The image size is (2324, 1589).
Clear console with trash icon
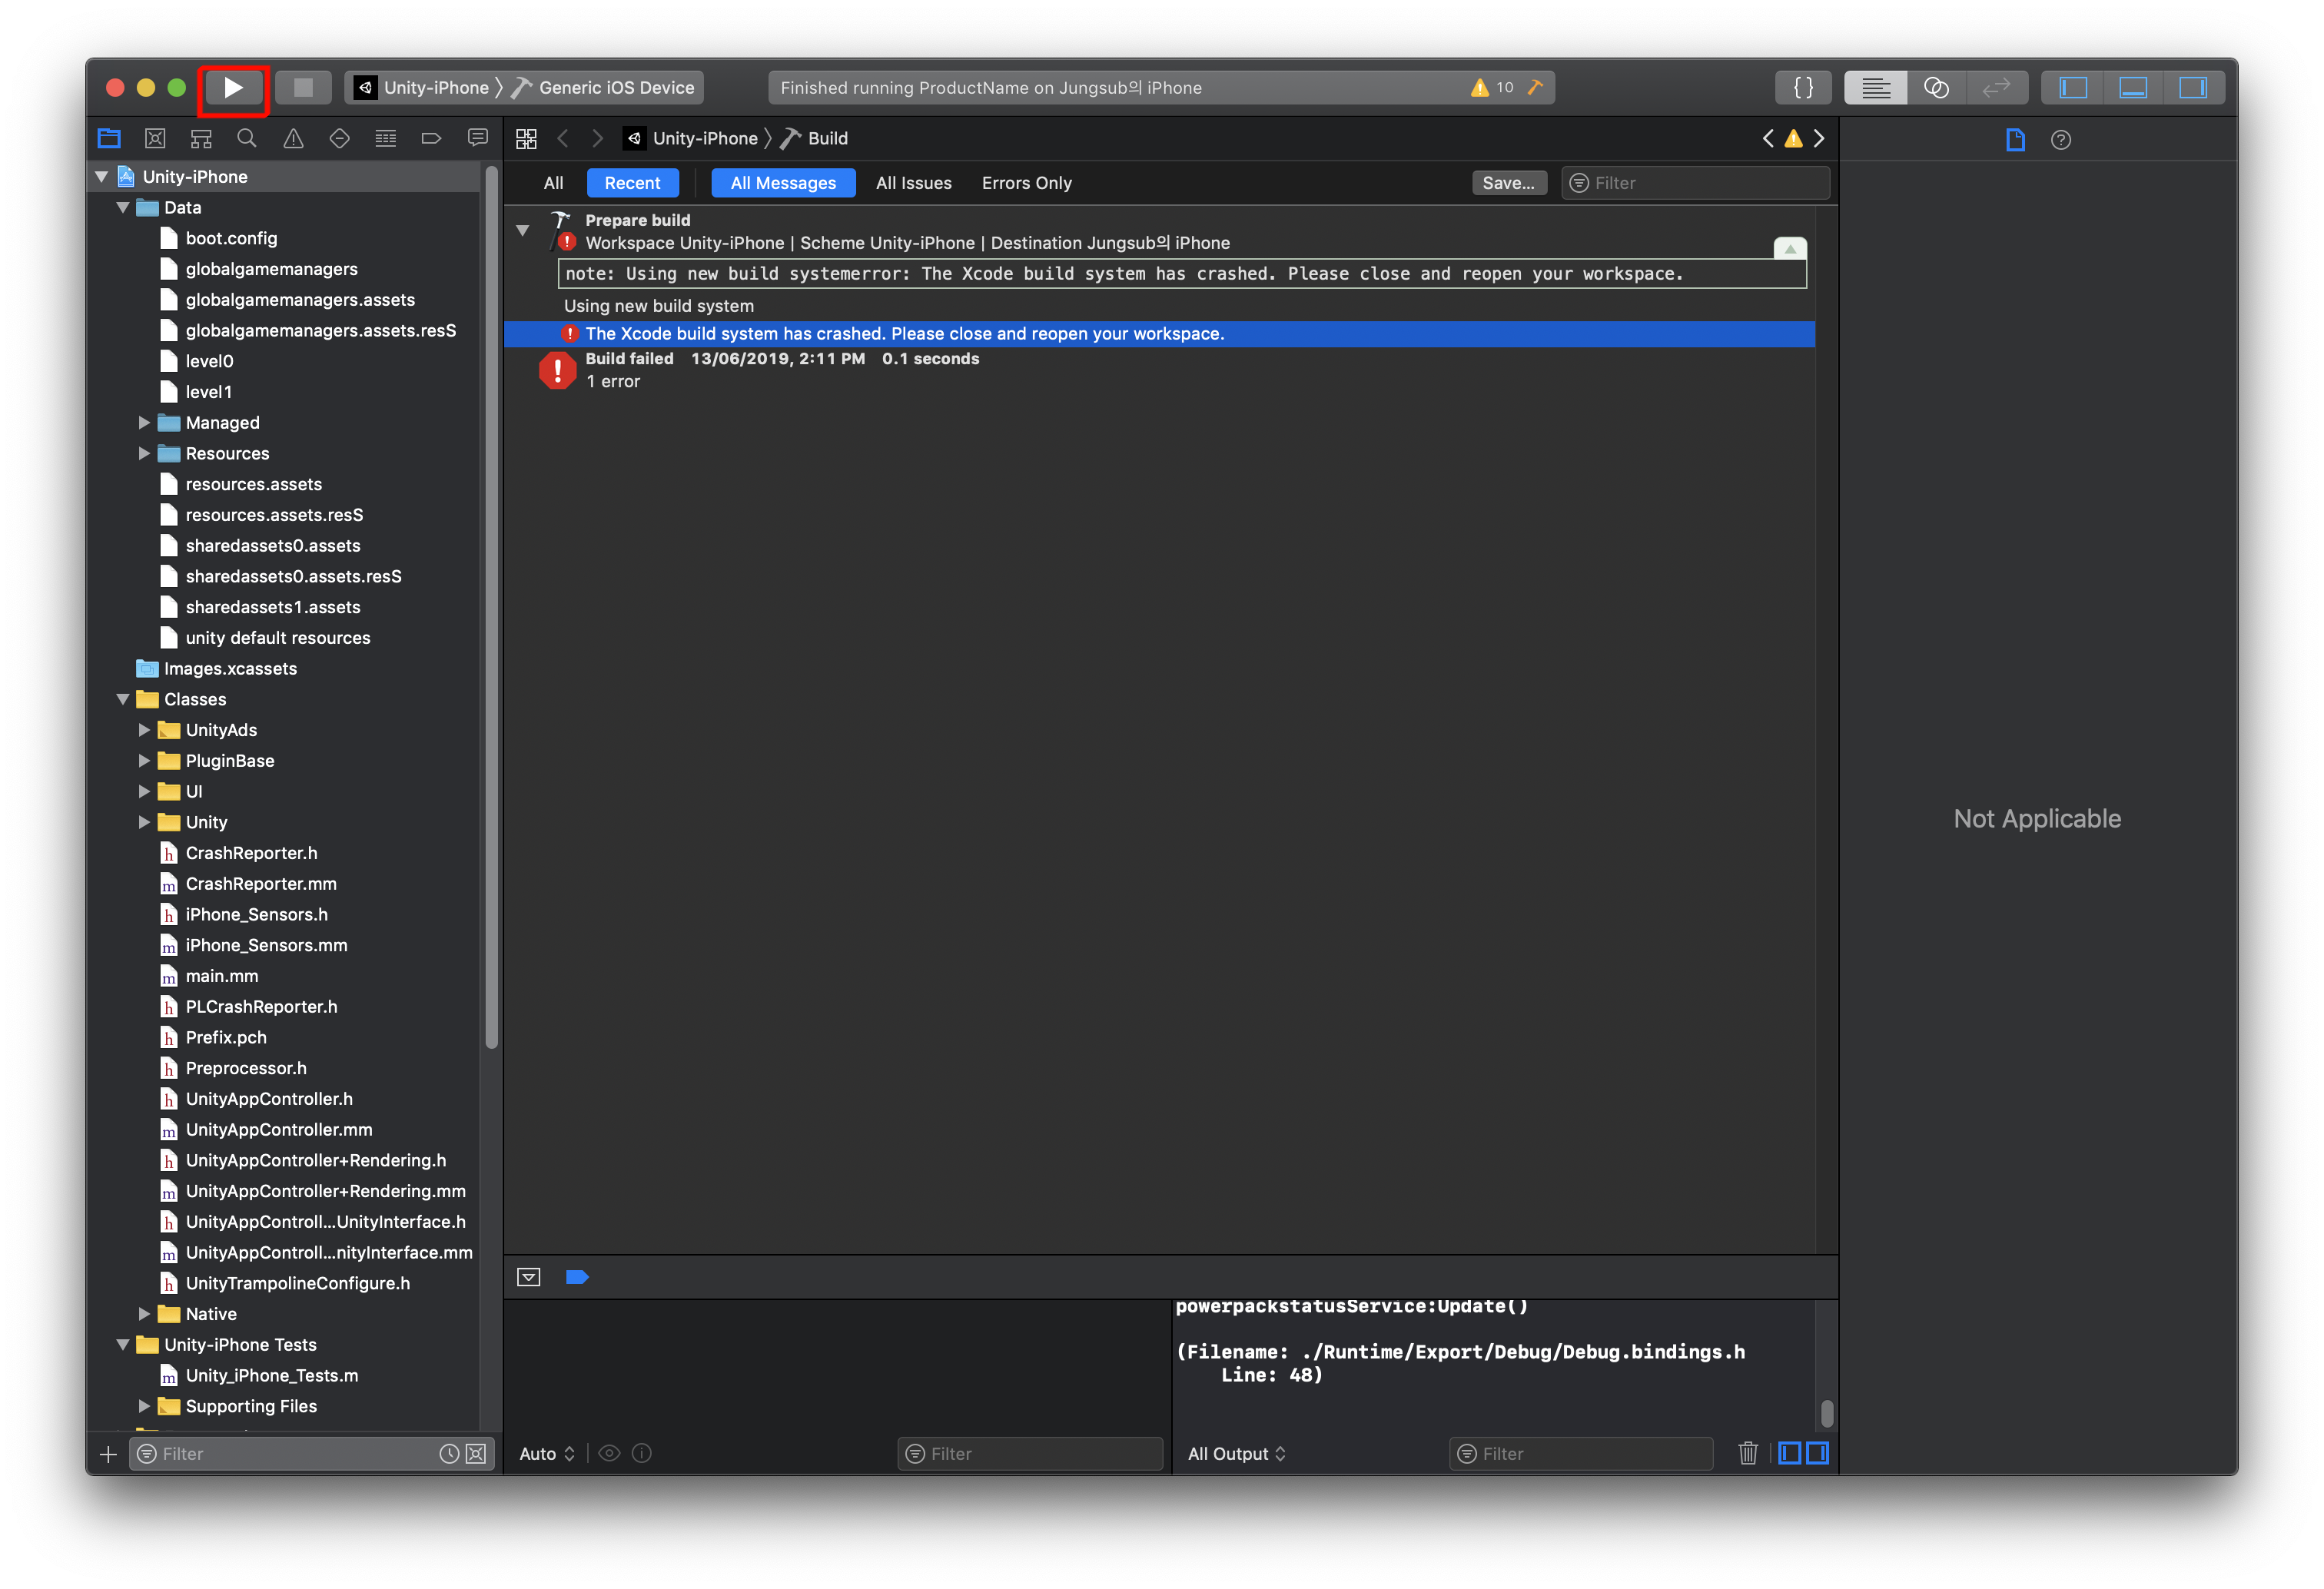(x=1747, y=1453)
